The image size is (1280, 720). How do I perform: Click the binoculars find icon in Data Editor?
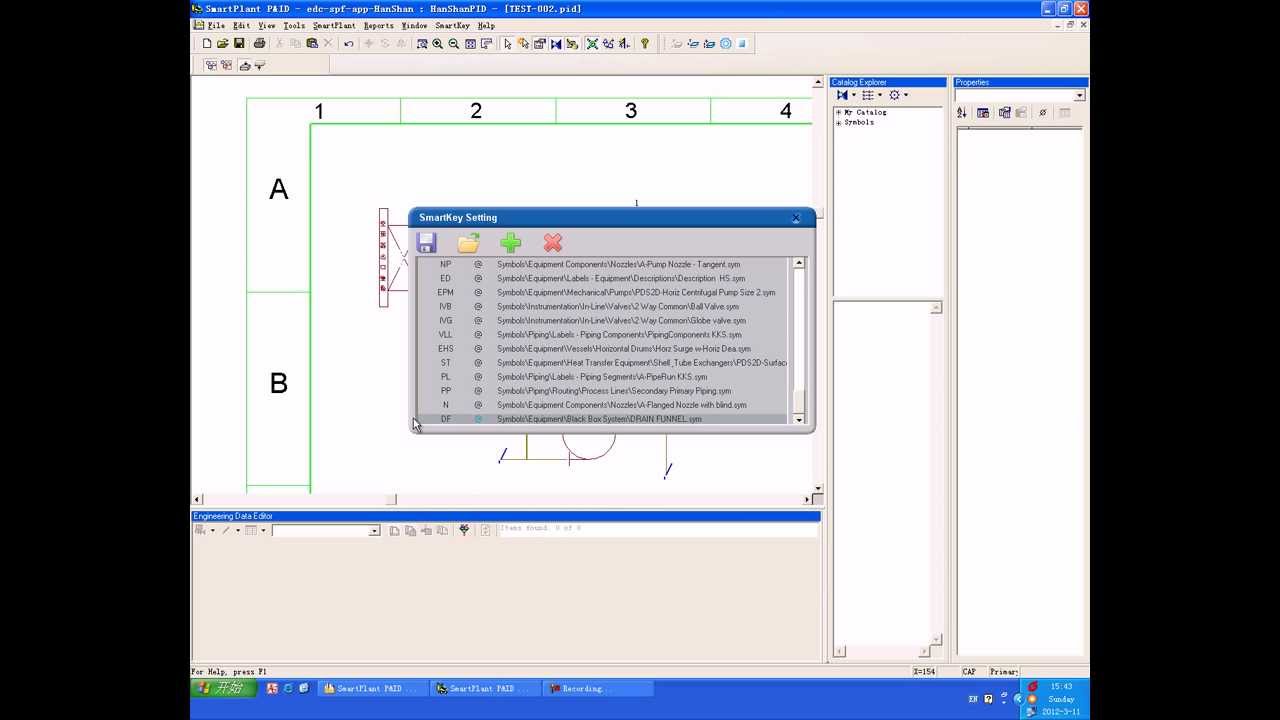(463, 530)
